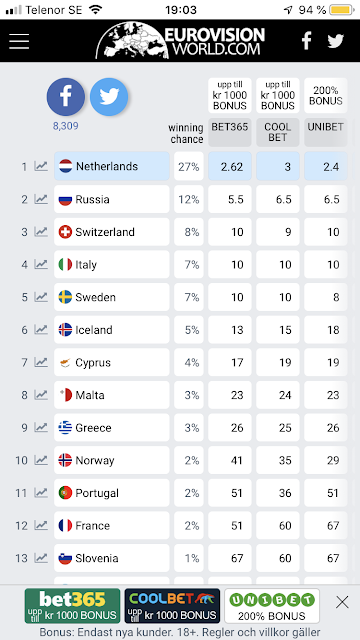Open the Sweden country entry
This screenshot has height=640, width=360.
[111, 297]
